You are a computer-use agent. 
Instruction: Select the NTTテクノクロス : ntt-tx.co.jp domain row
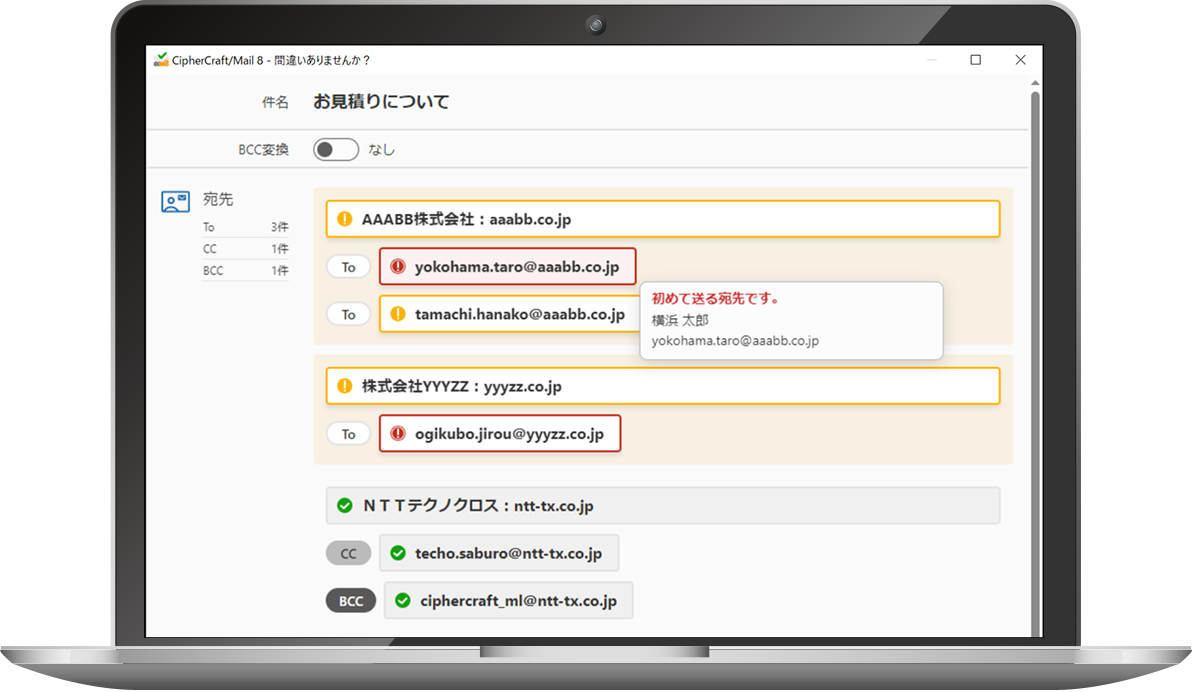pyautogui.click(x=663, y=506)
